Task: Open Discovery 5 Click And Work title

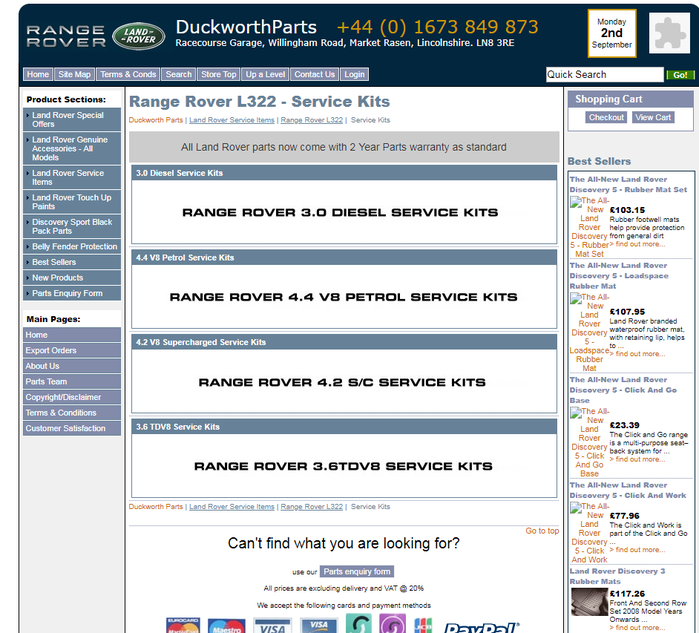Action: click(628, 490)
